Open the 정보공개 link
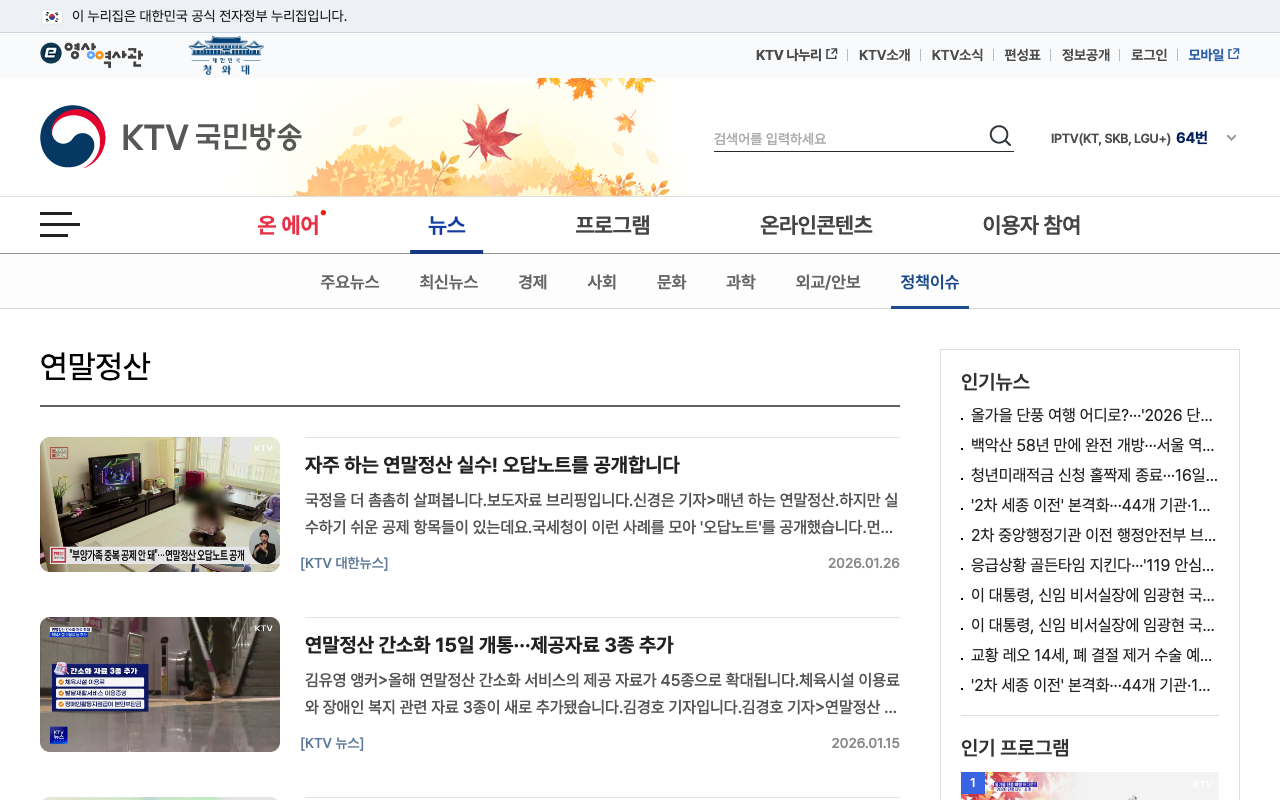This screenshot has height=800, width=1280. 1085,55
